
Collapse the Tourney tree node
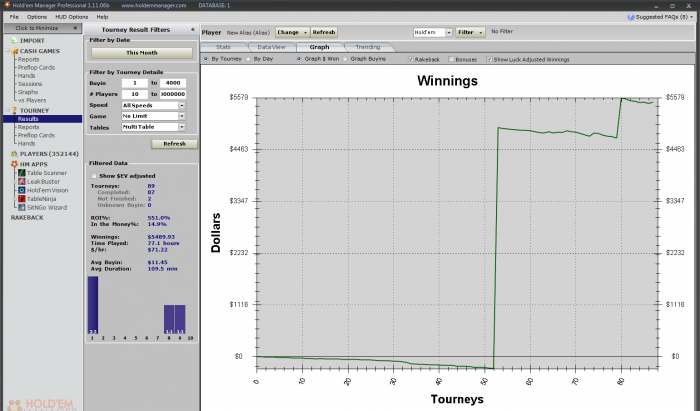tap(8, 110)
